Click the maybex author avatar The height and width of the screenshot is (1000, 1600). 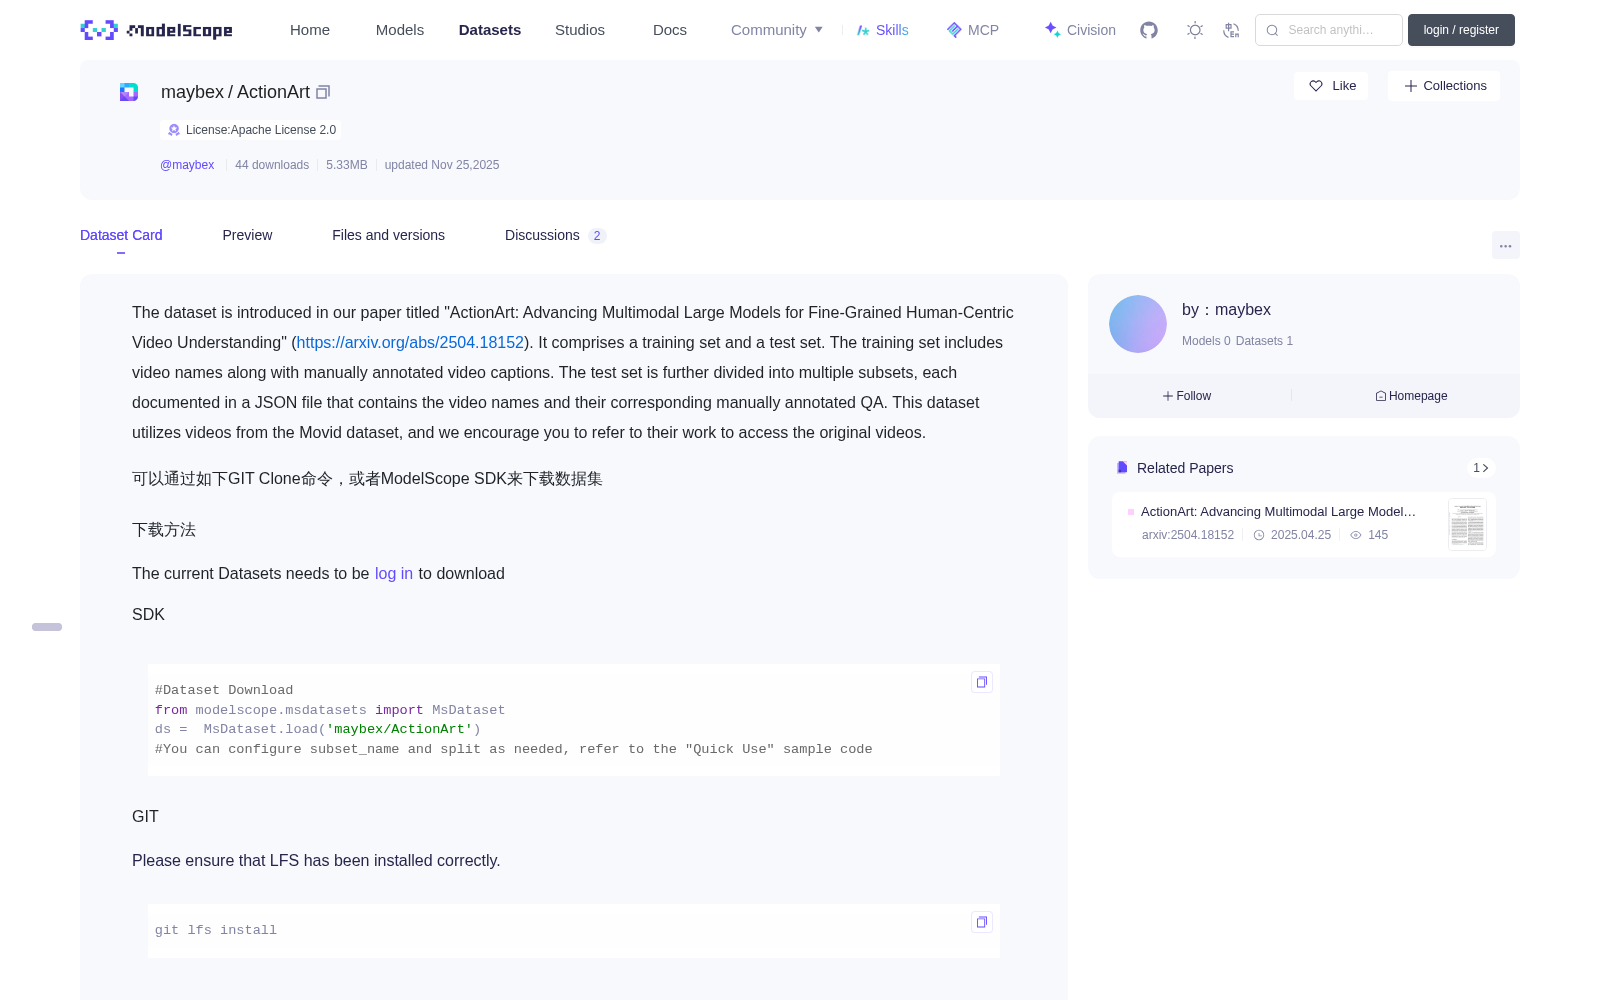pos(1138,324)
